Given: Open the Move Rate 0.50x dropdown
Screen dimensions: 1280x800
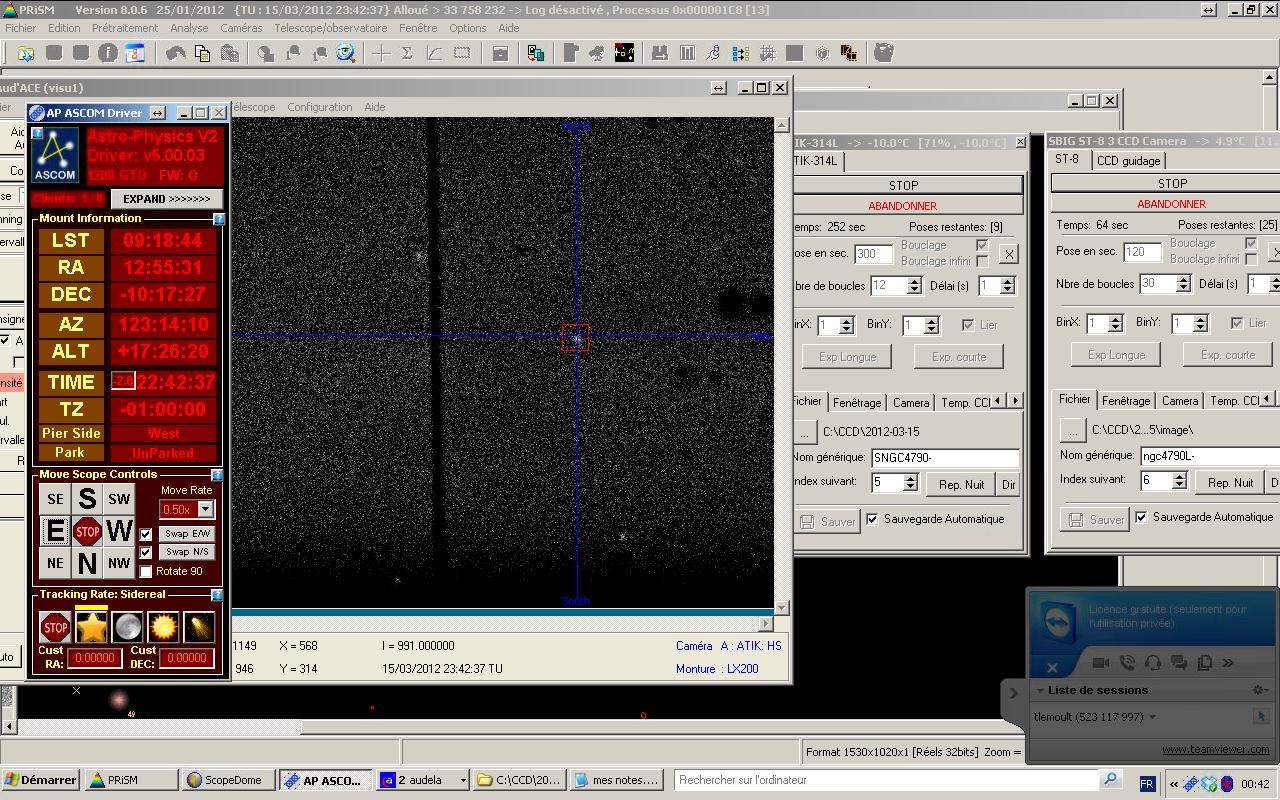Looking at the screenshot, I should (x=205, y=509).
